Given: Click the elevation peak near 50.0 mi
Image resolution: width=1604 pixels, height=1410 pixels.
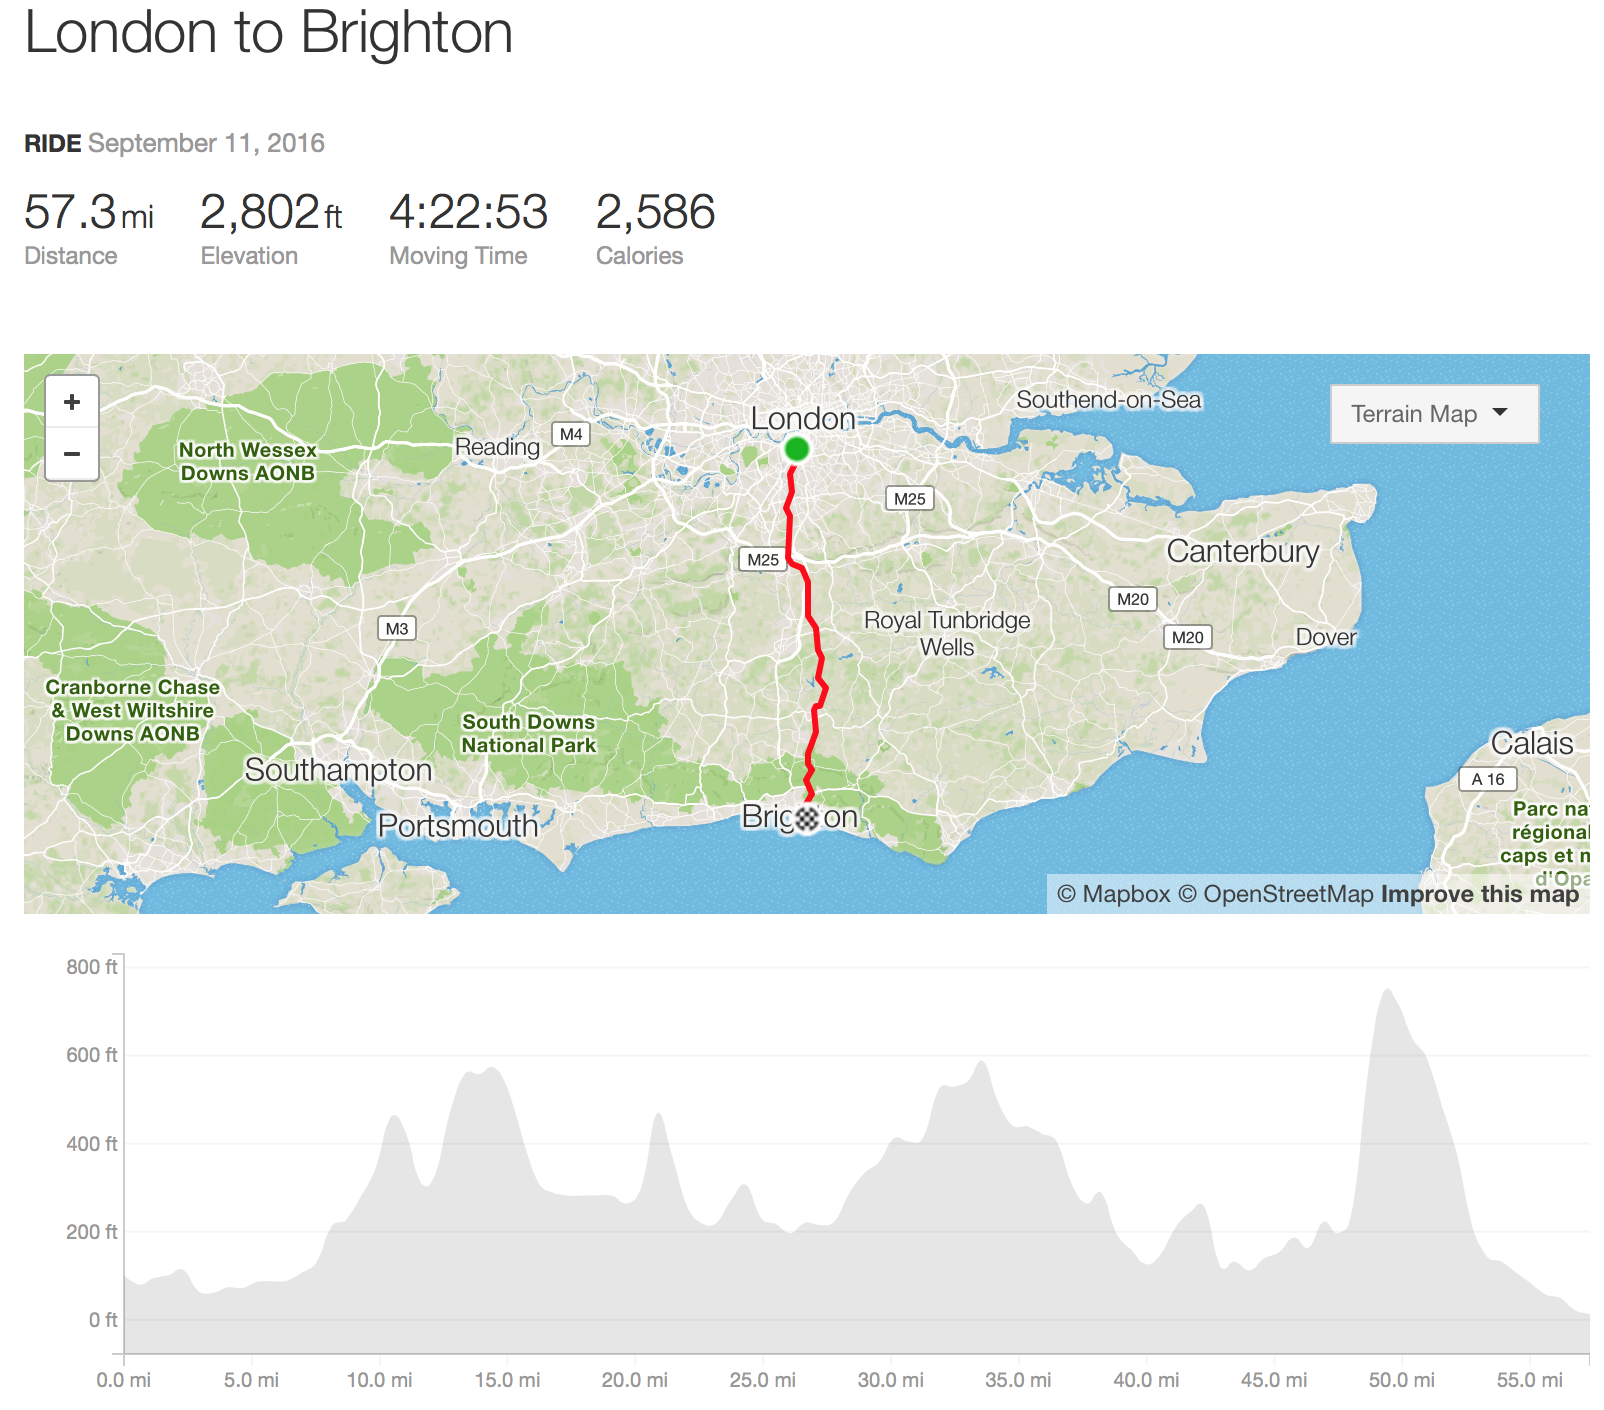Looking at the screenshot, I should 1387,992.
